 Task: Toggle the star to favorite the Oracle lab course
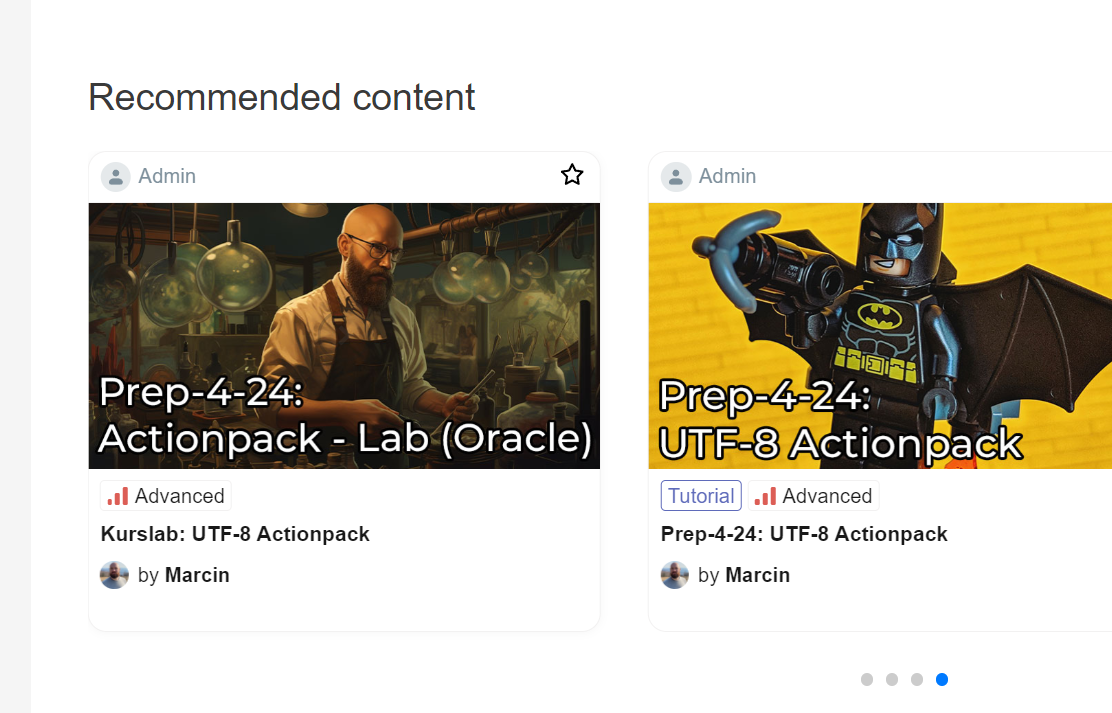(x=572, y=174)
